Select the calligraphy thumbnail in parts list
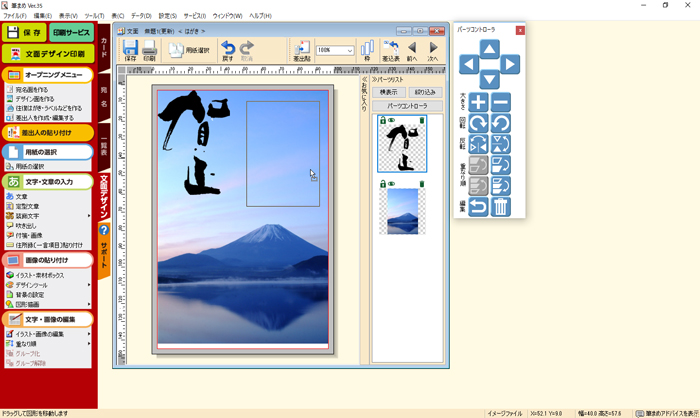Viewport: 700px width, 418px height. pyautogui.click(x=401, y=148)
